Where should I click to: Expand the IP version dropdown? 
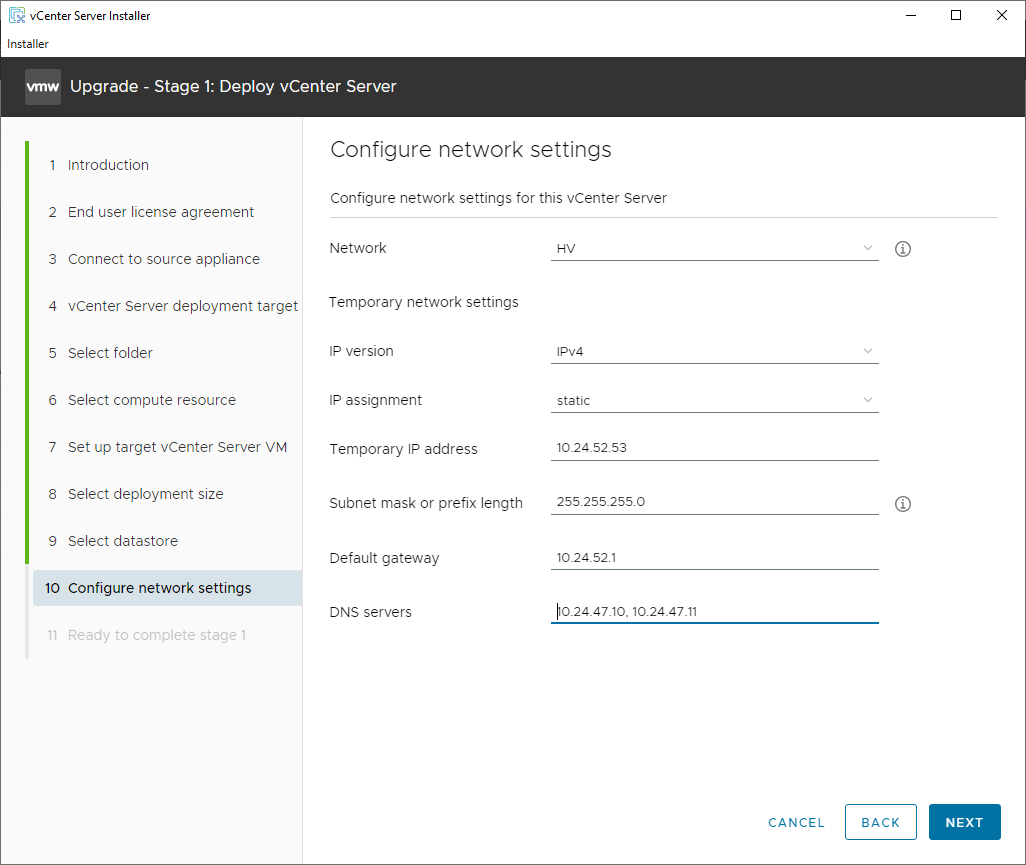coord(714,352)
